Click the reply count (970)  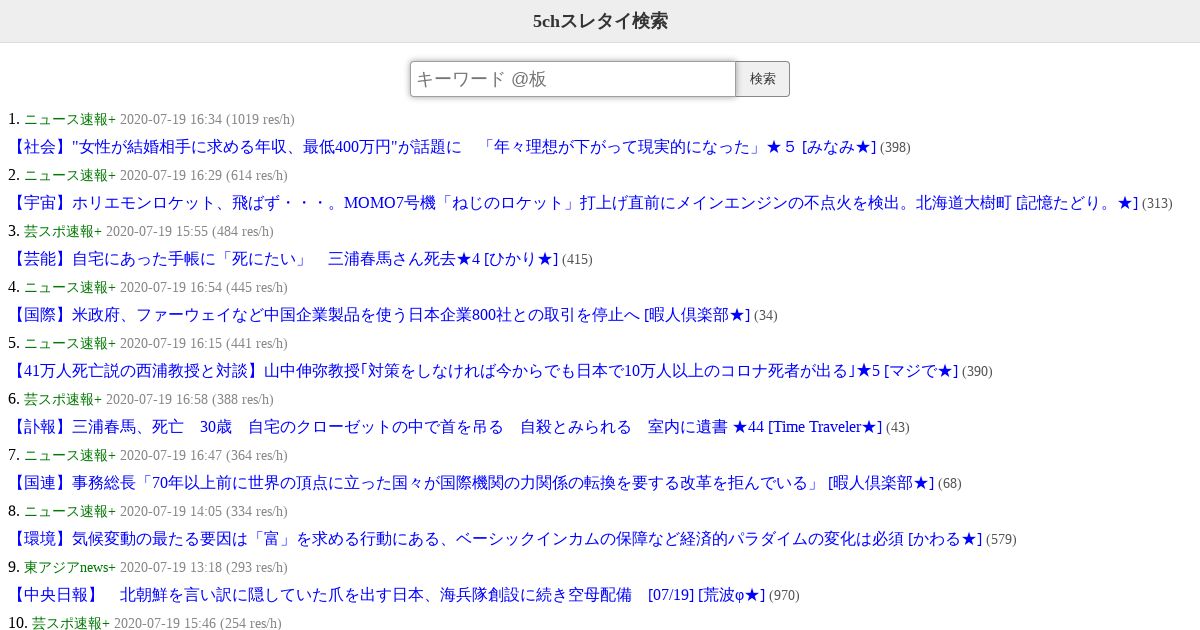[784, 596]
